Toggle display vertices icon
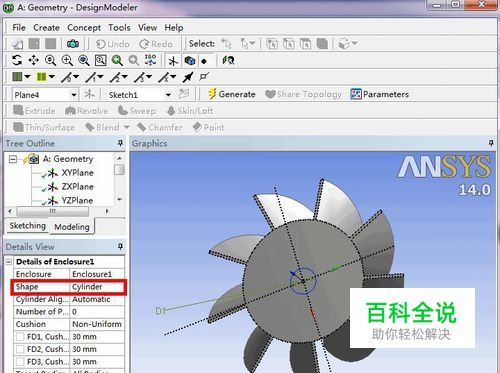The width and height of the screenshot is (500, 373). coord(204,77)
